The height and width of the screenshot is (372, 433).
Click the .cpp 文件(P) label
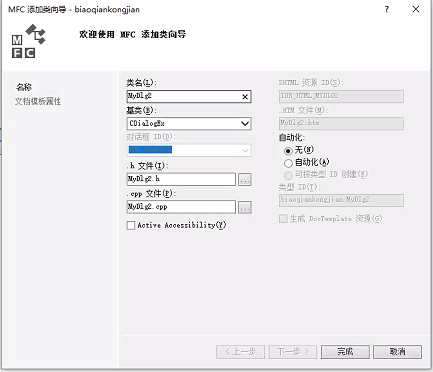click(x=151, y=194)
